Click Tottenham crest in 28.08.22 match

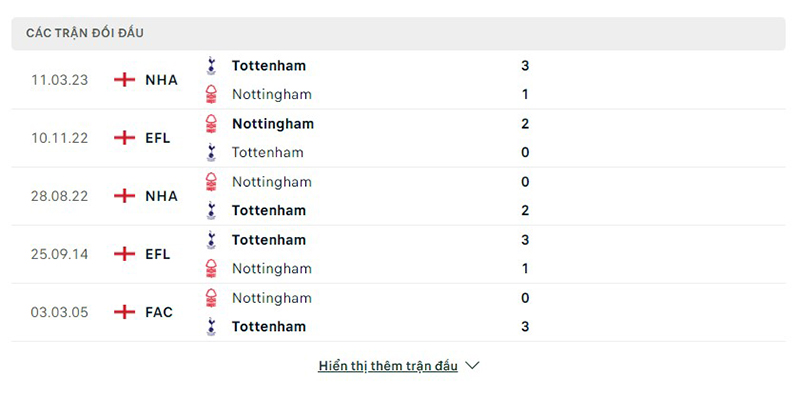click(211, 211)
